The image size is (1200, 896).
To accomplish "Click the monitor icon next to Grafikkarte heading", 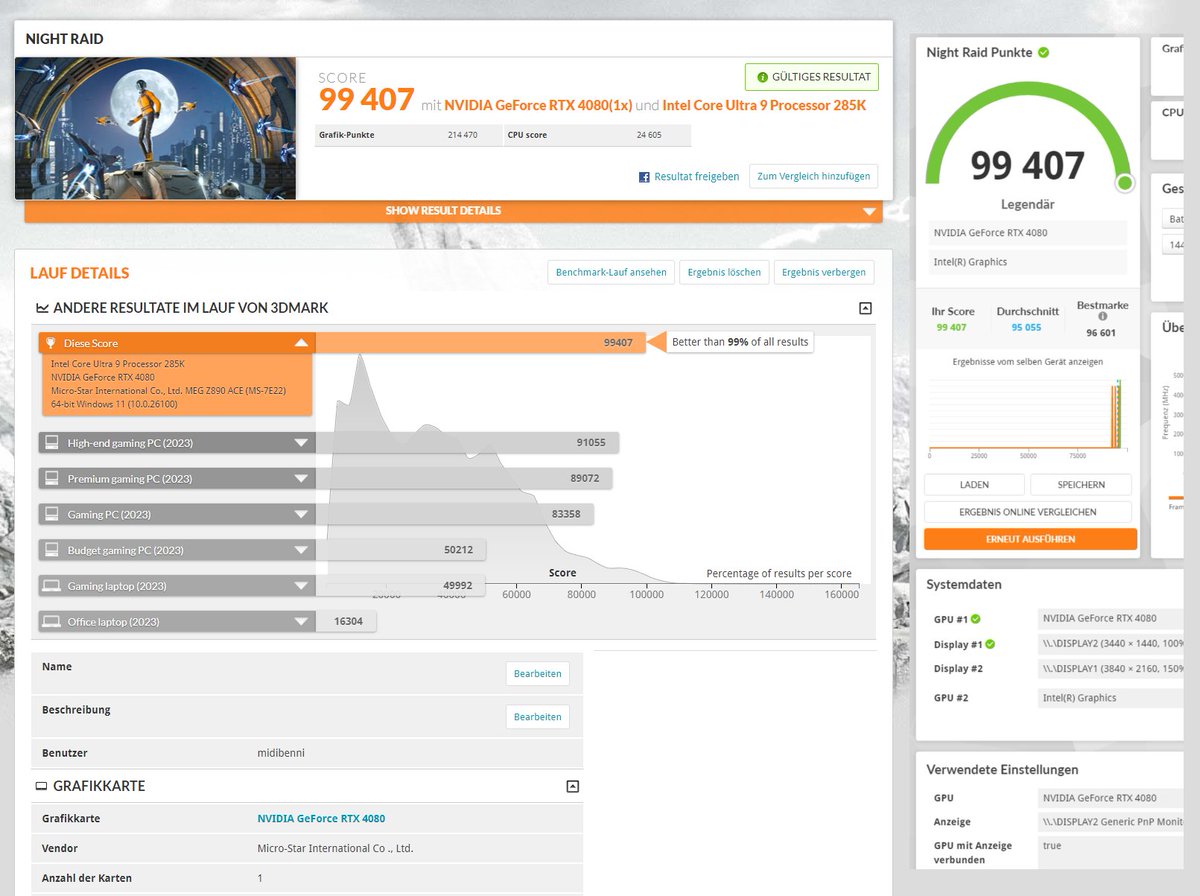I will point(41,787).
